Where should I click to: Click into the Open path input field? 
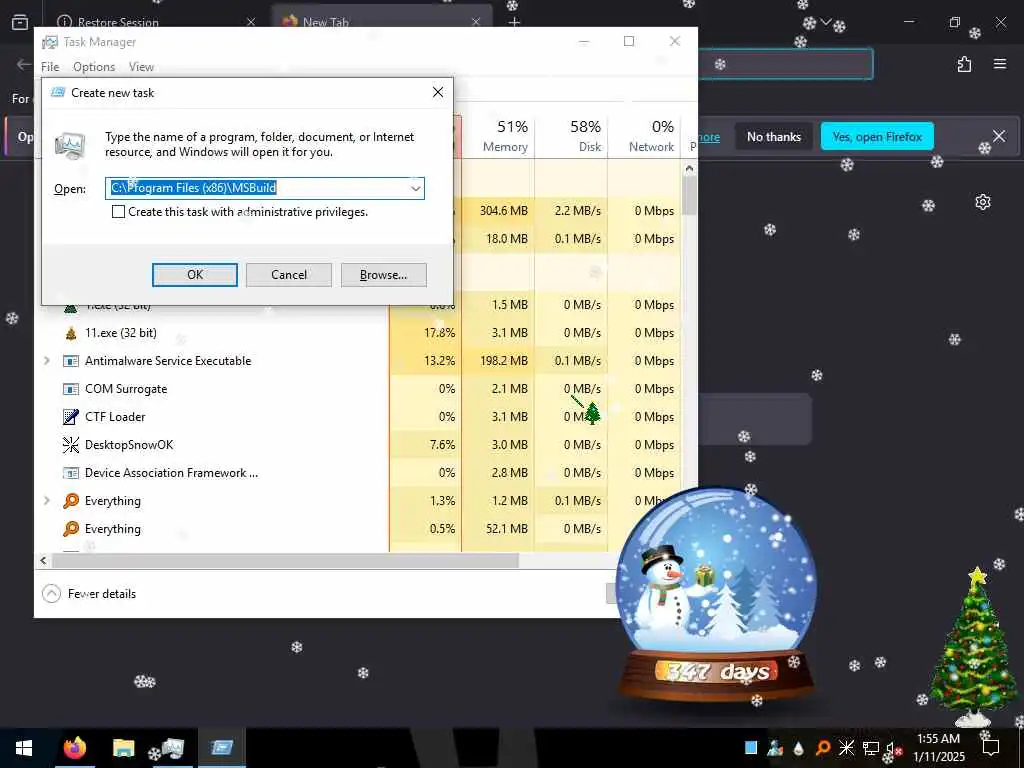[x=257, y=189]
